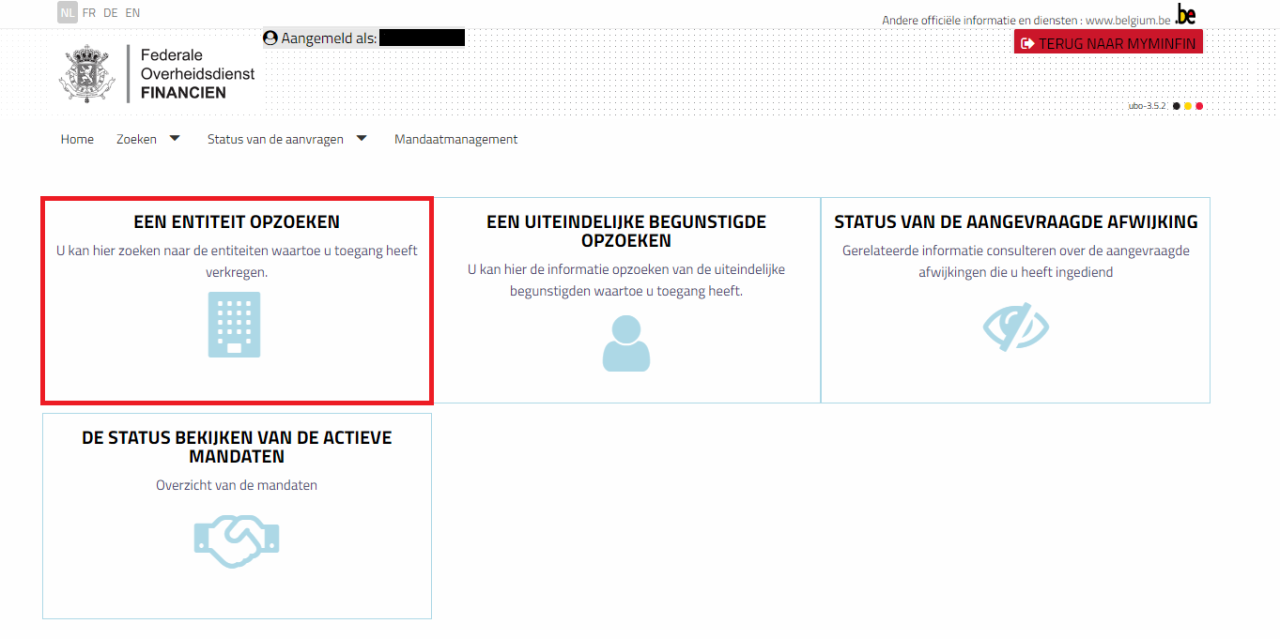Screen dimensions: 1280x639
Task: Click the person icon for beneficiary search
Action: [626, 343]
